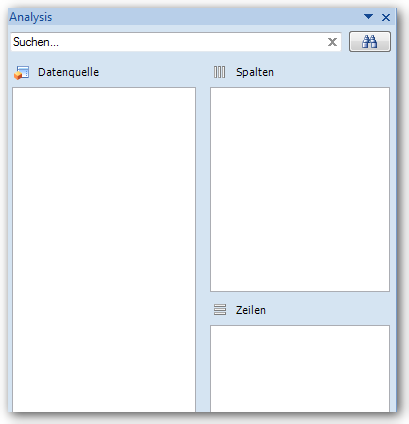Select the Zeilen heading label

(x=251, y=310)
